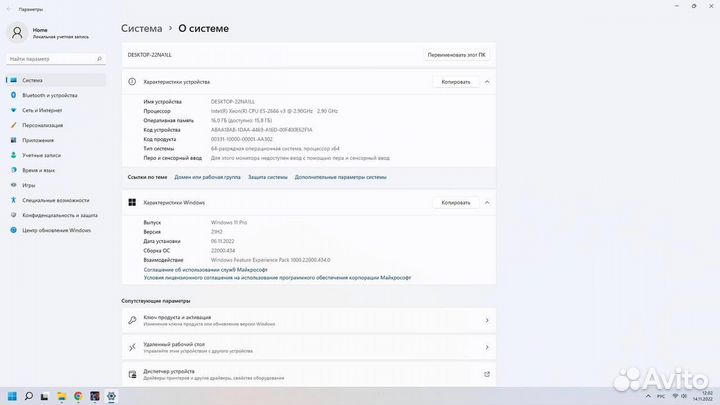This screenshot has height=405, width=720.
Task: Click the Settings gear on taskbar
Action: tap(111, 396)
